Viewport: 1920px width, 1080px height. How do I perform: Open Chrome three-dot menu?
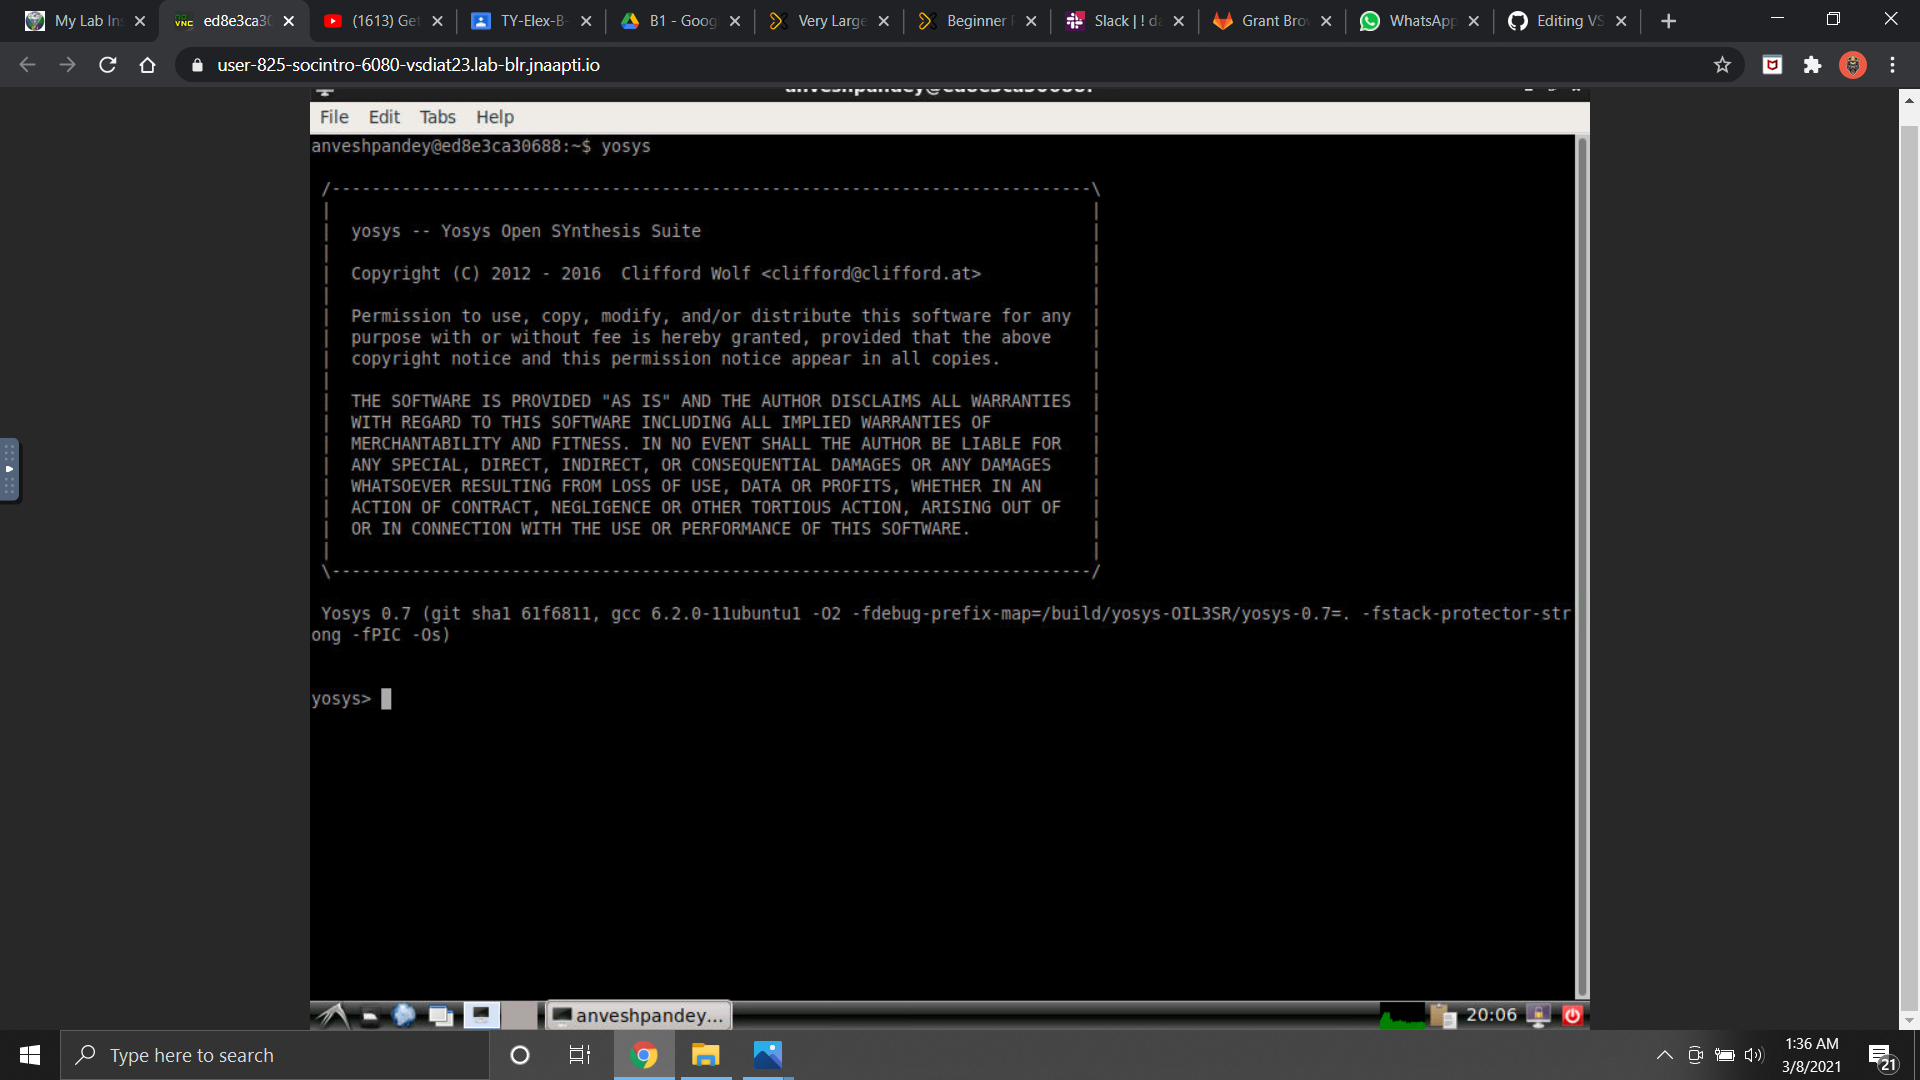pyautogui.click(x=1892, y=65)
